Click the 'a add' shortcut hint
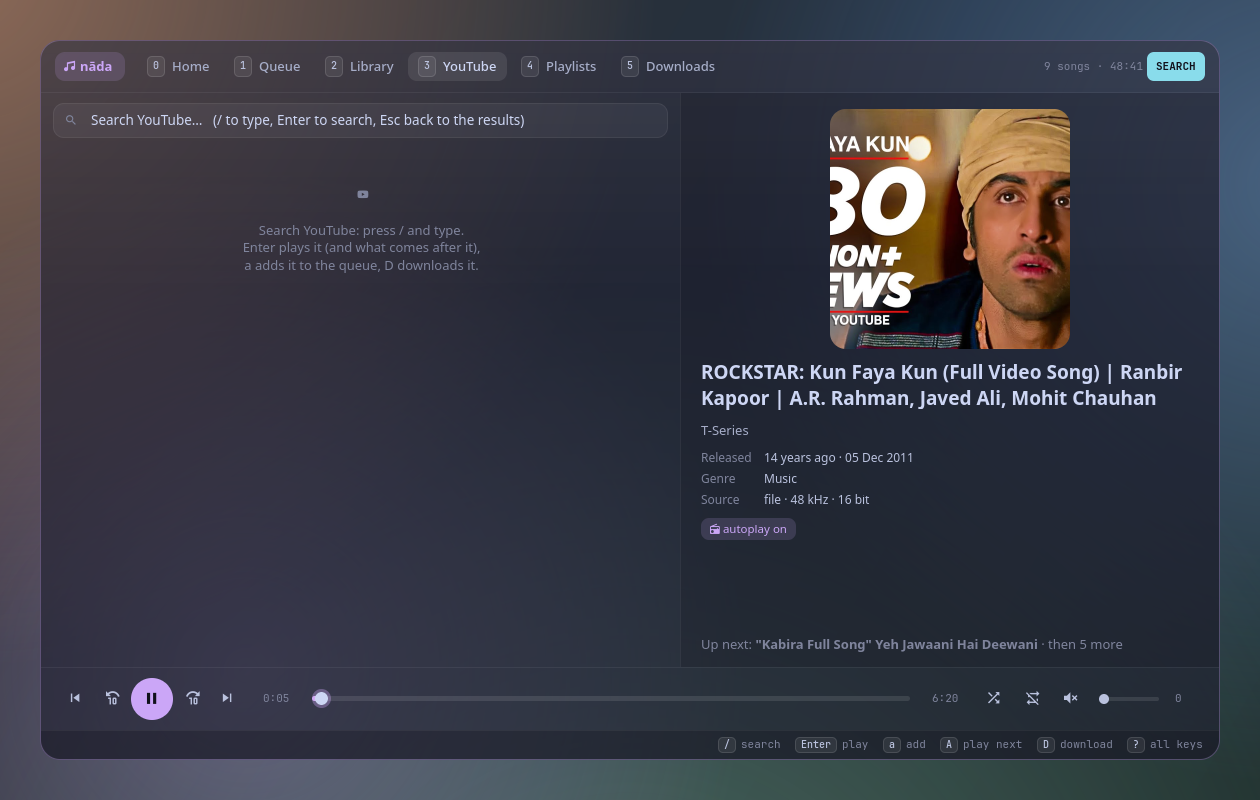Image resolution: width=1260 pixels, height=800 pixels. tap(904, 744)
